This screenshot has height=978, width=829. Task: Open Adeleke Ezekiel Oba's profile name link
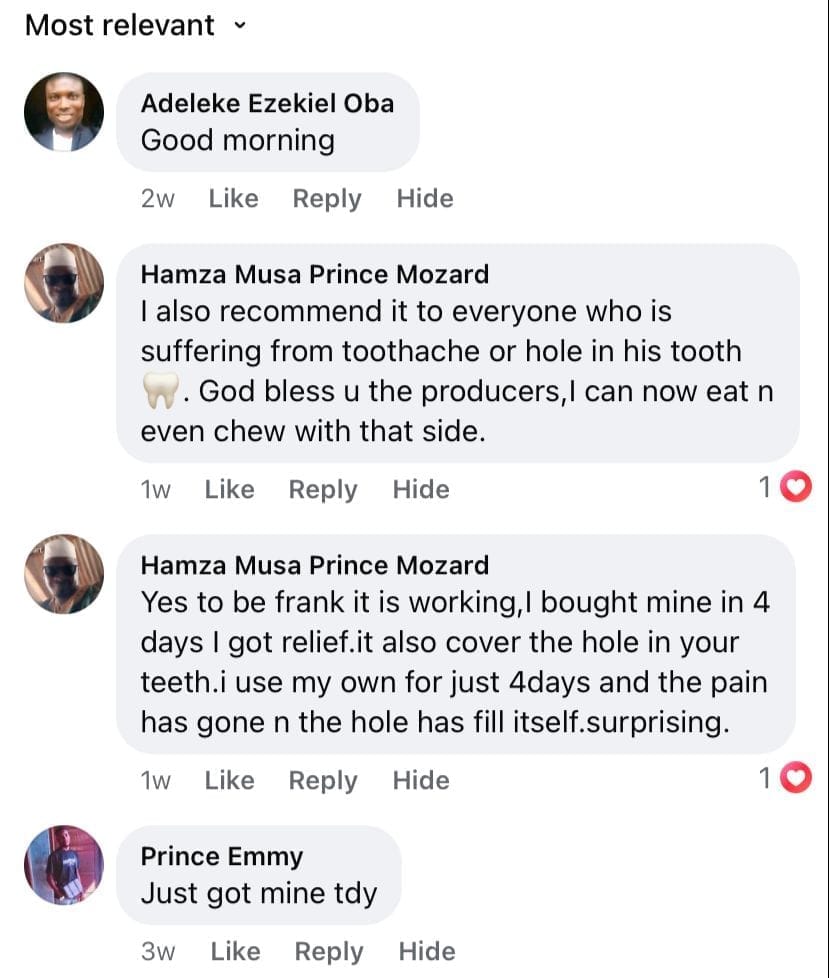[267, 103]
